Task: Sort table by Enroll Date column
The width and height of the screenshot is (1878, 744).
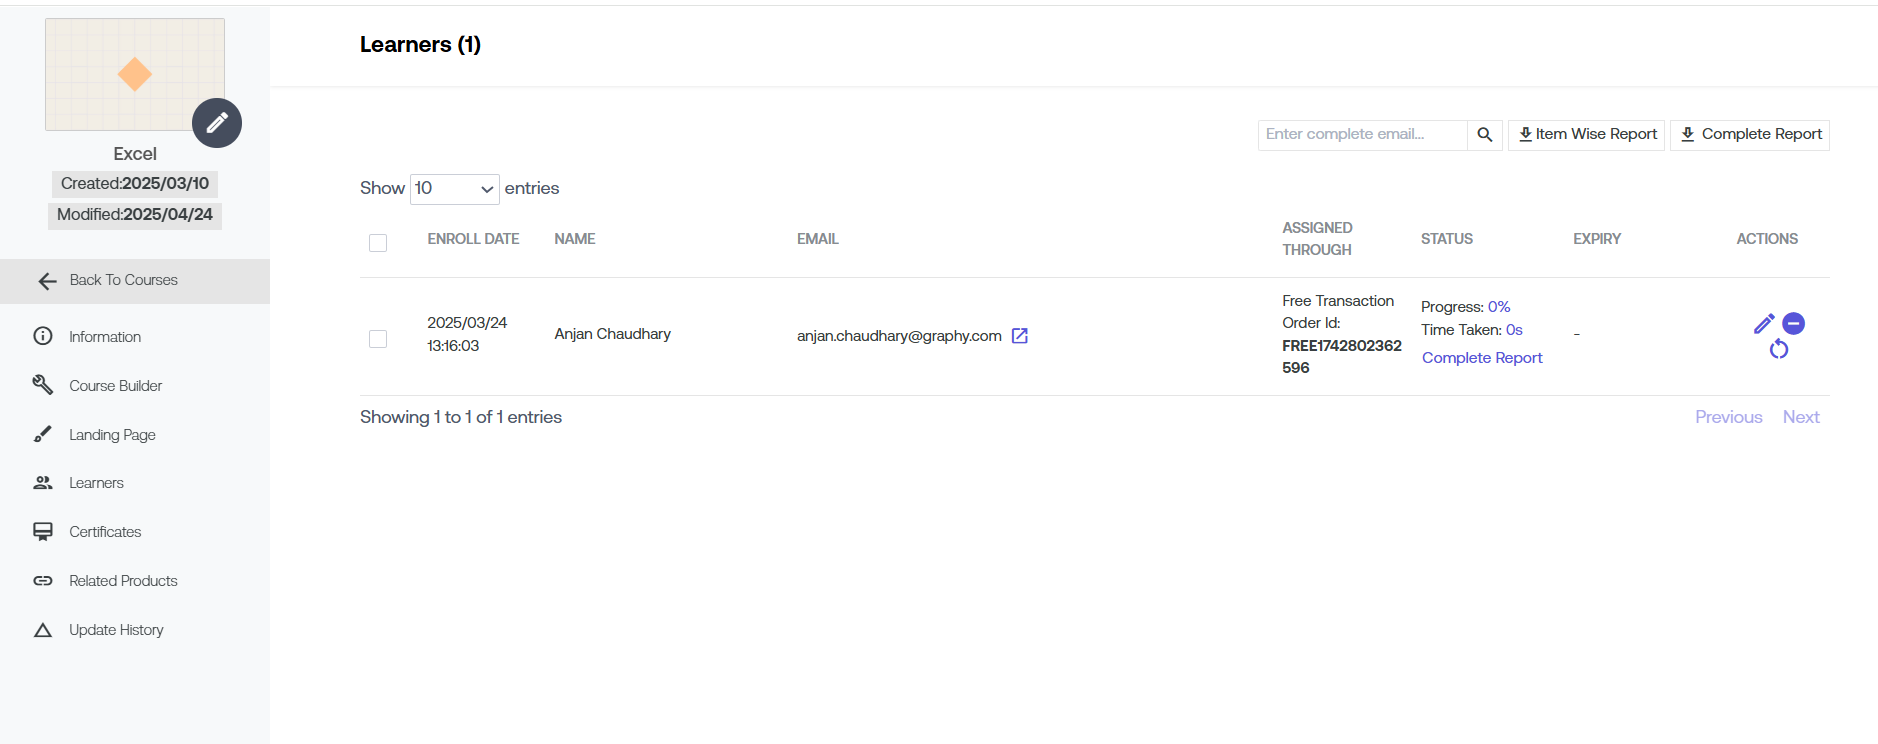Action: [473, 239]
